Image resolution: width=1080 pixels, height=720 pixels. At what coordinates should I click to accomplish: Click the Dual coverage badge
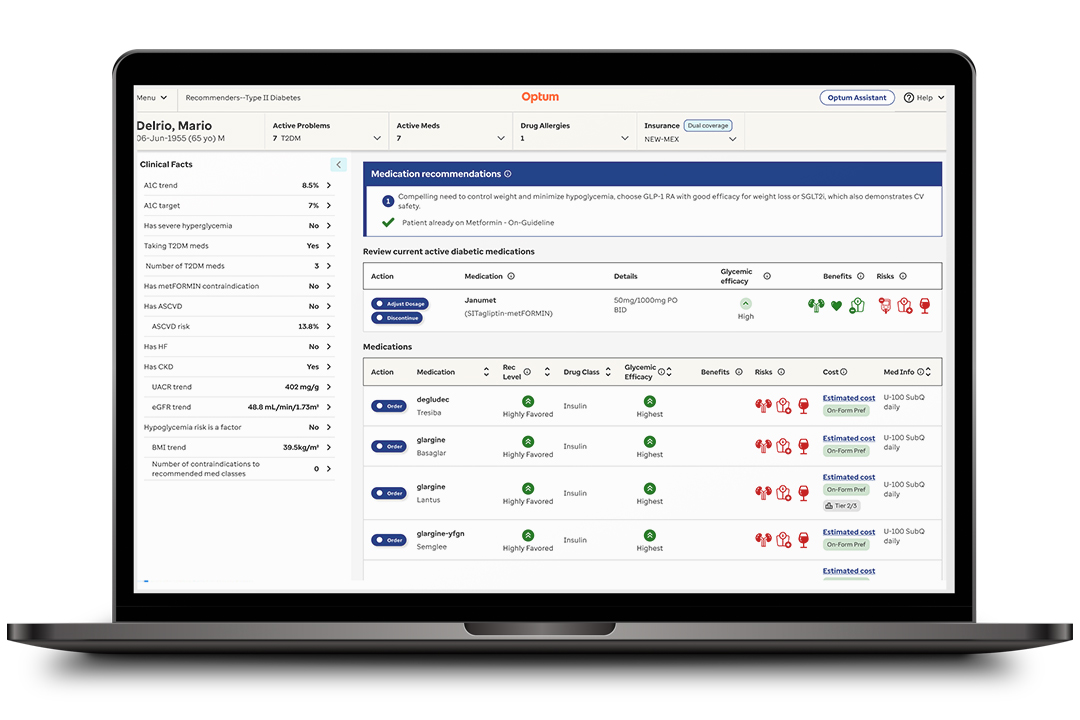(708, 125)
